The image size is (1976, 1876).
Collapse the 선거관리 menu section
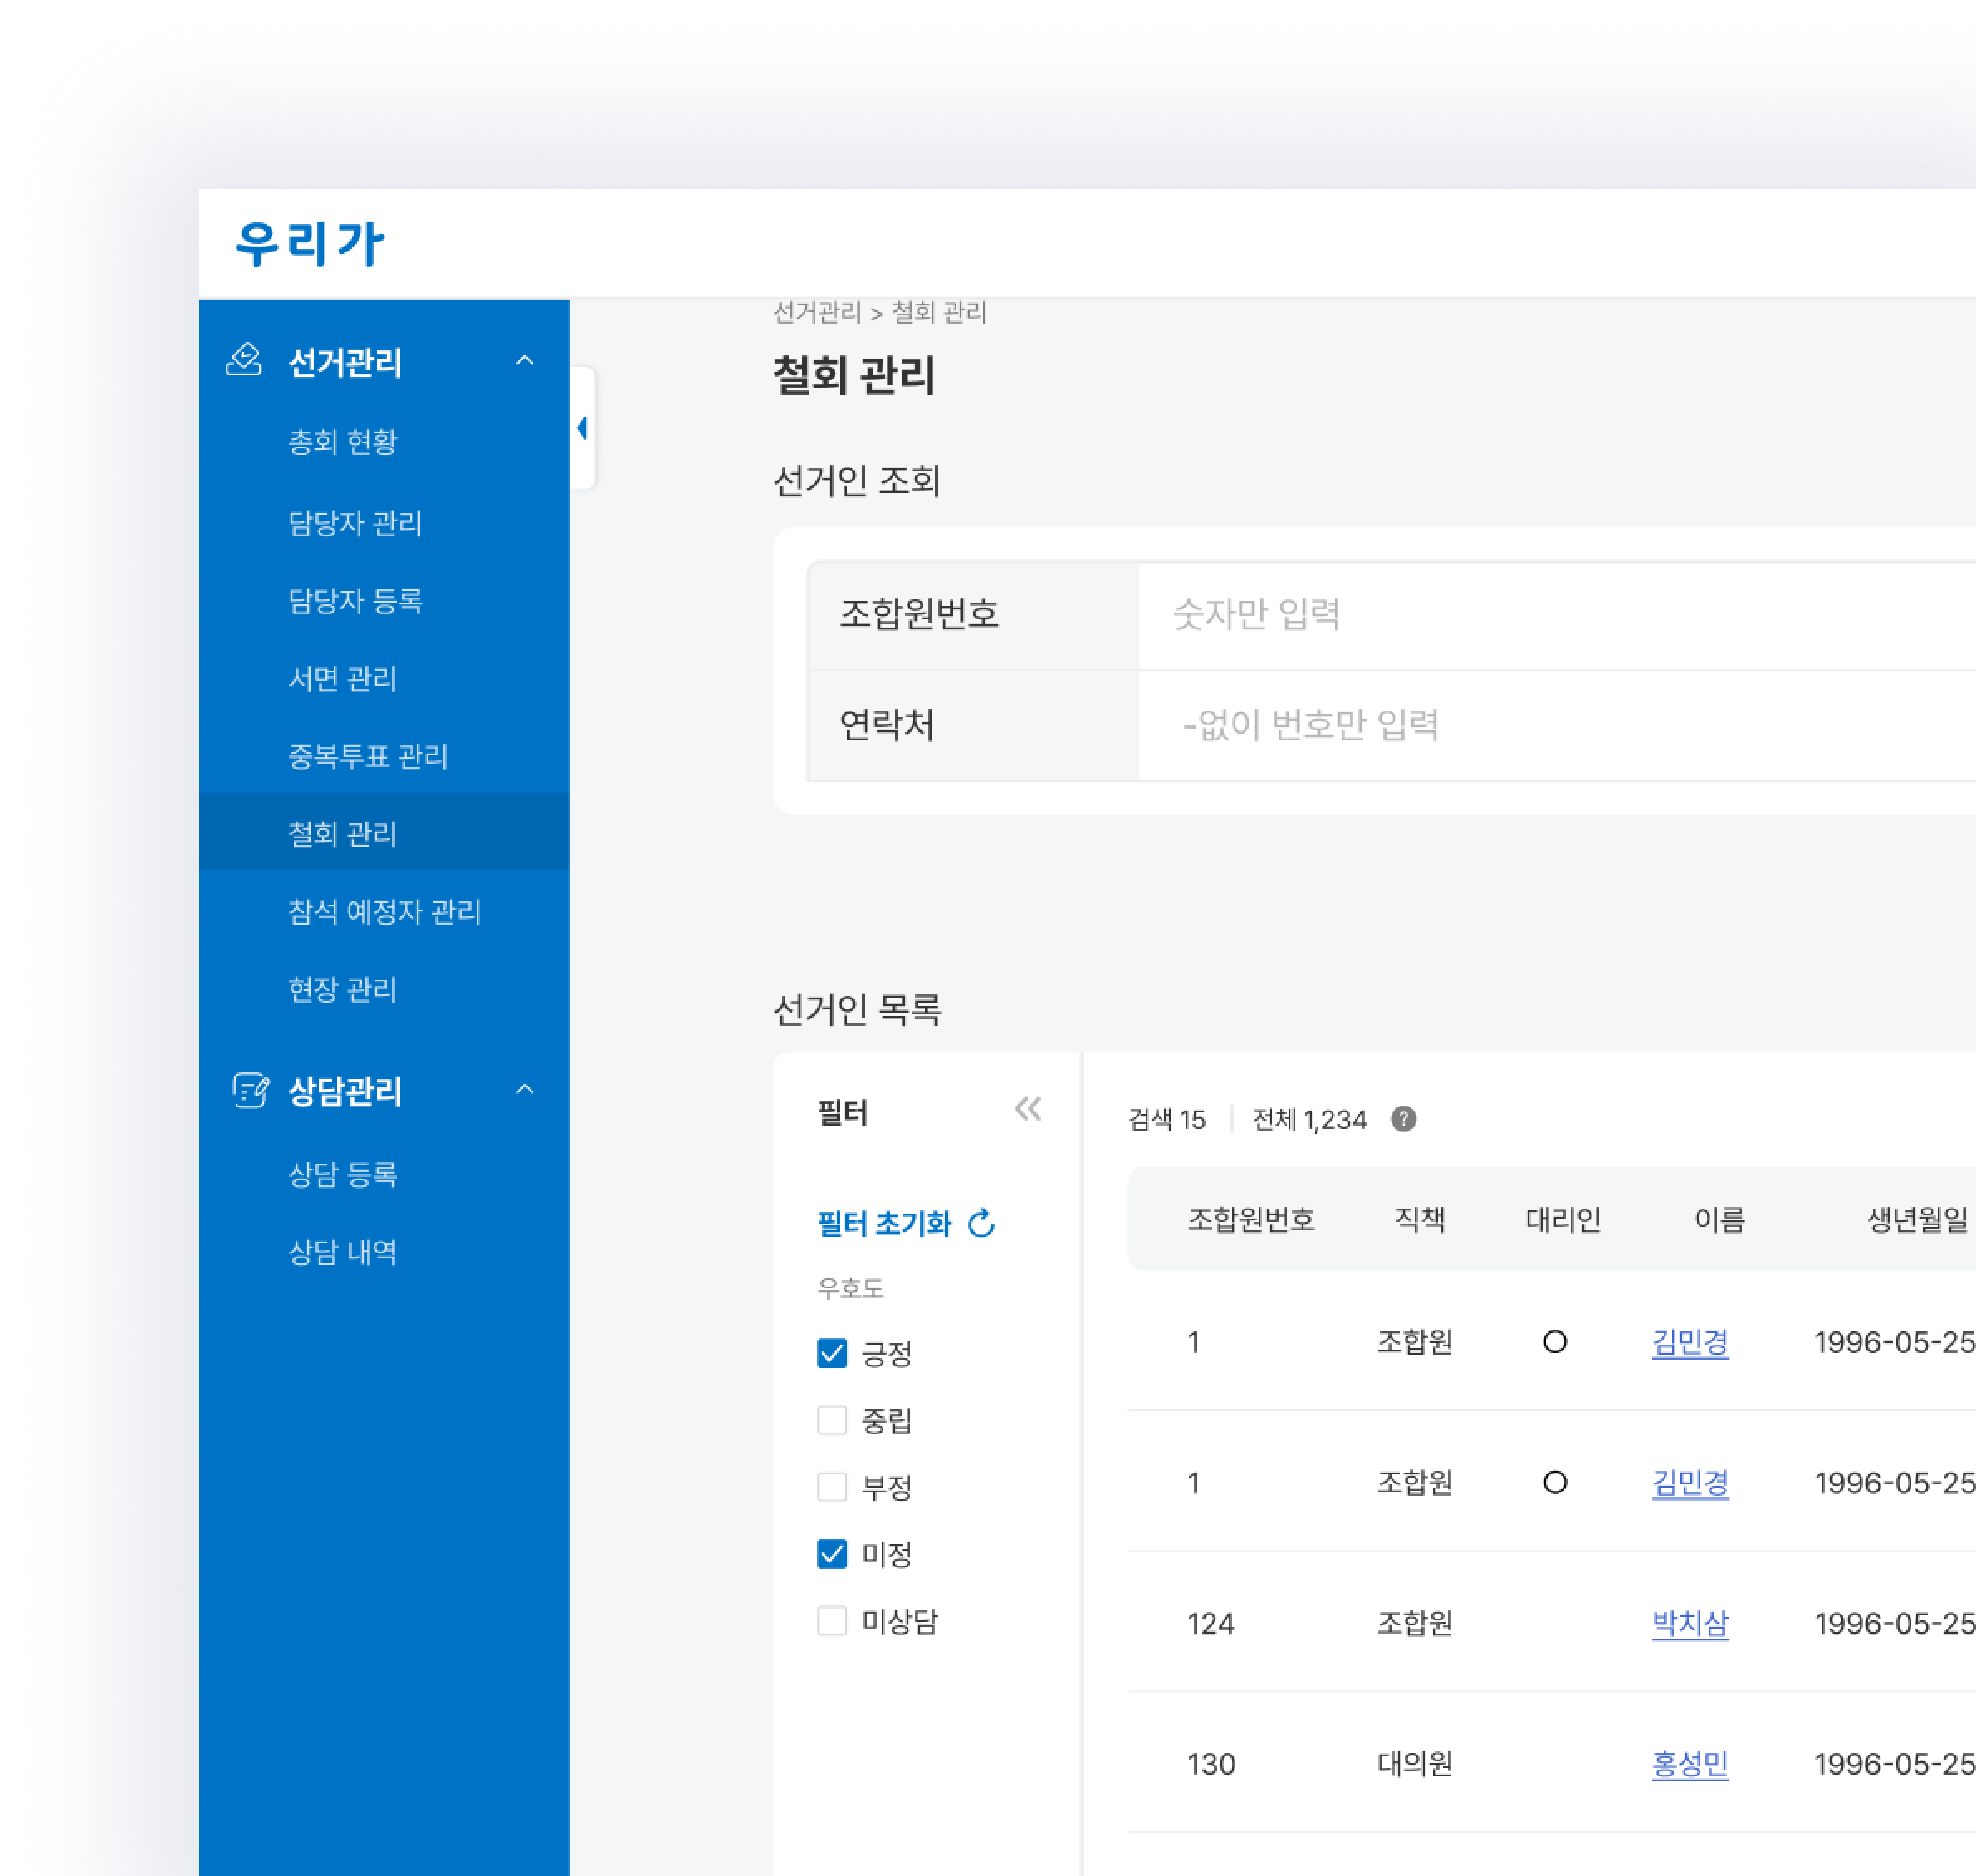point(524,360)
